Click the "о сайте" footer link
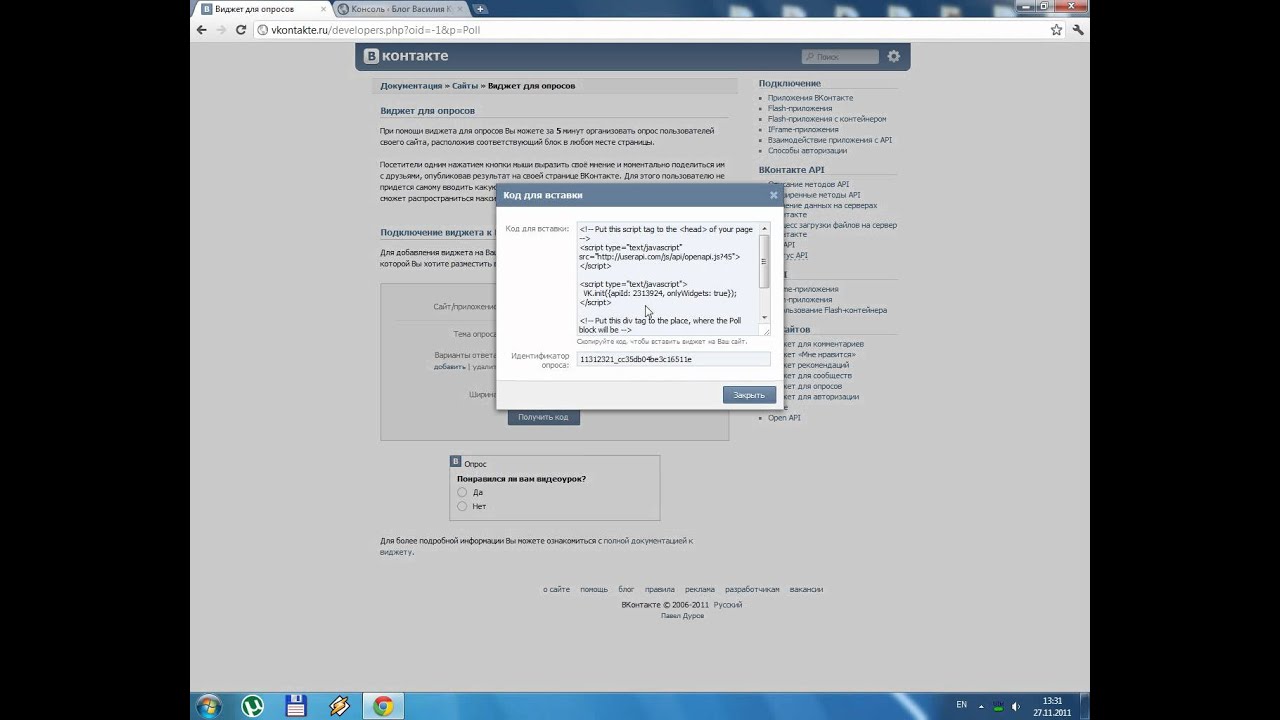1280x720 pixels. pyautogui.click(x=556, y=589)
